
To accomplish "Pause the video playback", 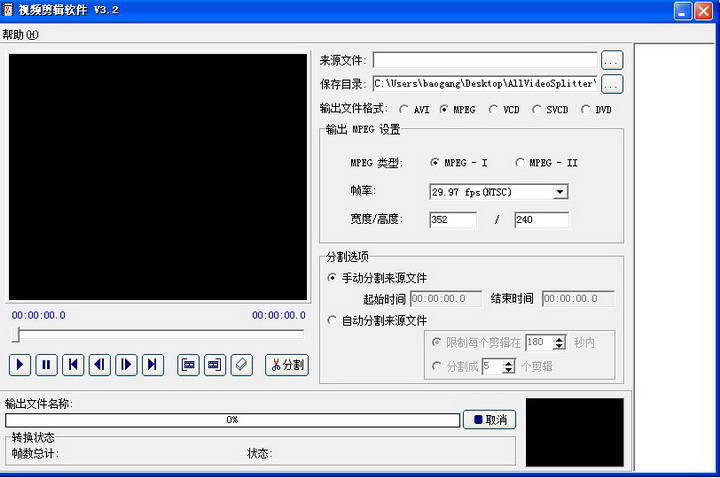I will (x=46, y=365).
